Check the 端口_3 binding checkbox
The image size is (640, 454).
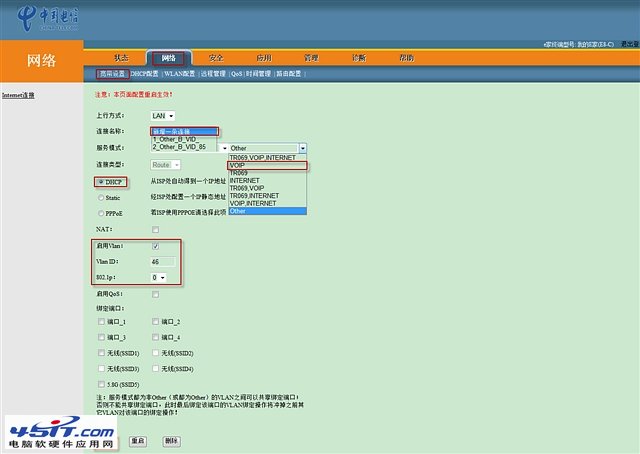[x=101, y=337]
